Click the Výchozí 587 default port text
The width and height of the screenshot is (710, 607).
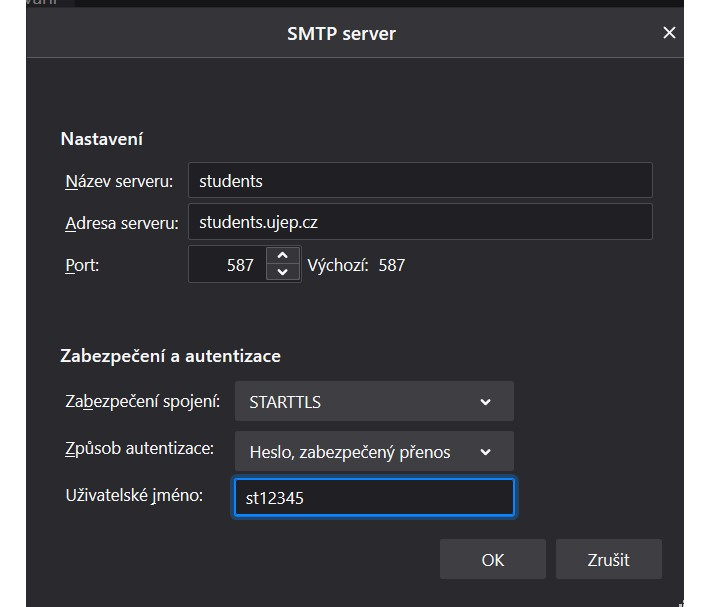356,266
